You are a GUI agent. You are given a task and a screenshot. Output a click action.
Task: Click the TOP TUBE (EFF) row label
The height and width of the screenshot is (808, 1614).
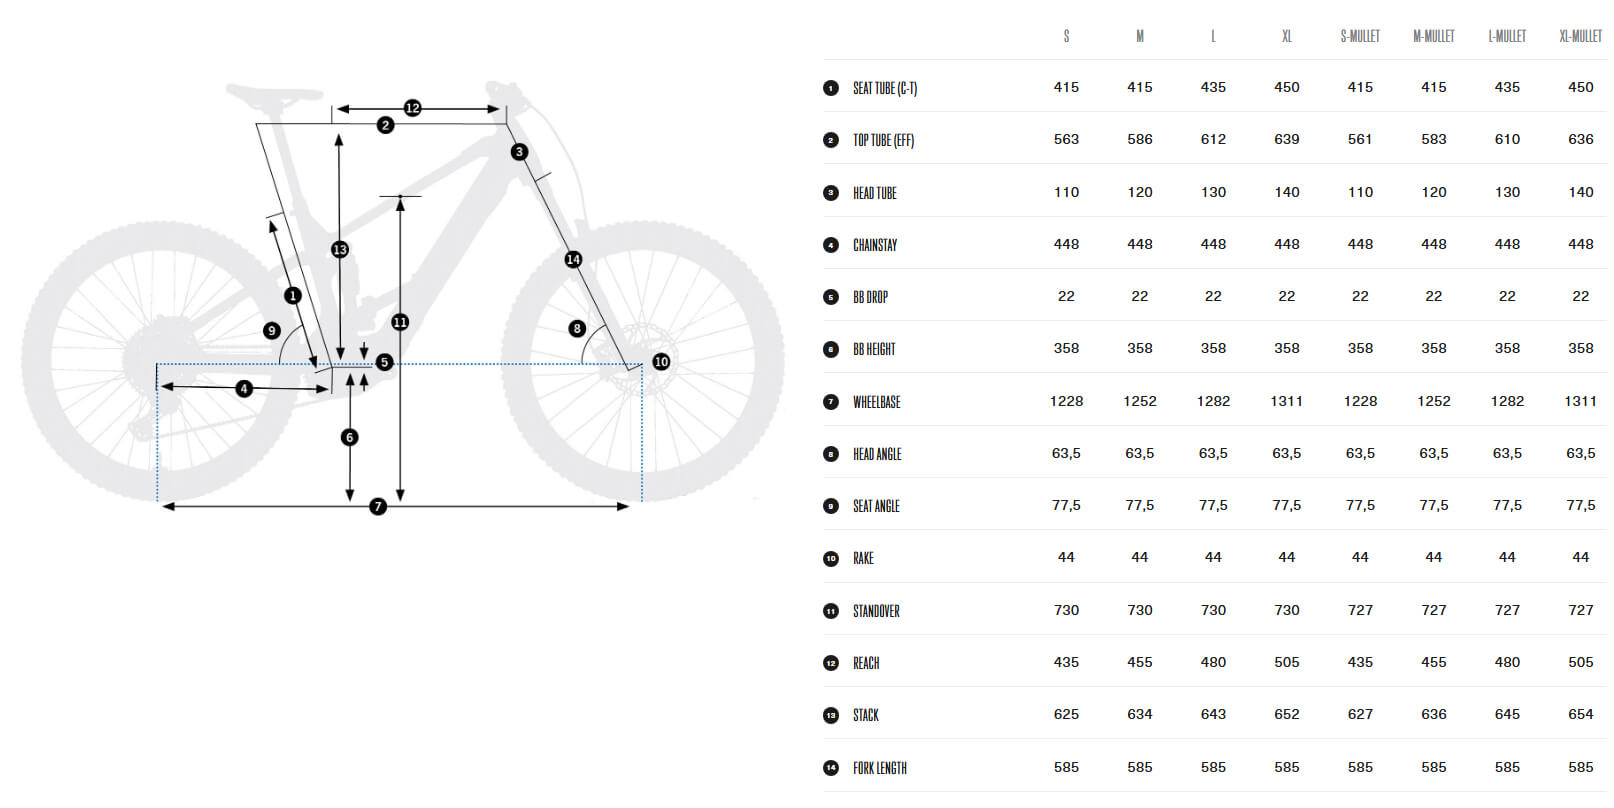[x=884, y=140]
